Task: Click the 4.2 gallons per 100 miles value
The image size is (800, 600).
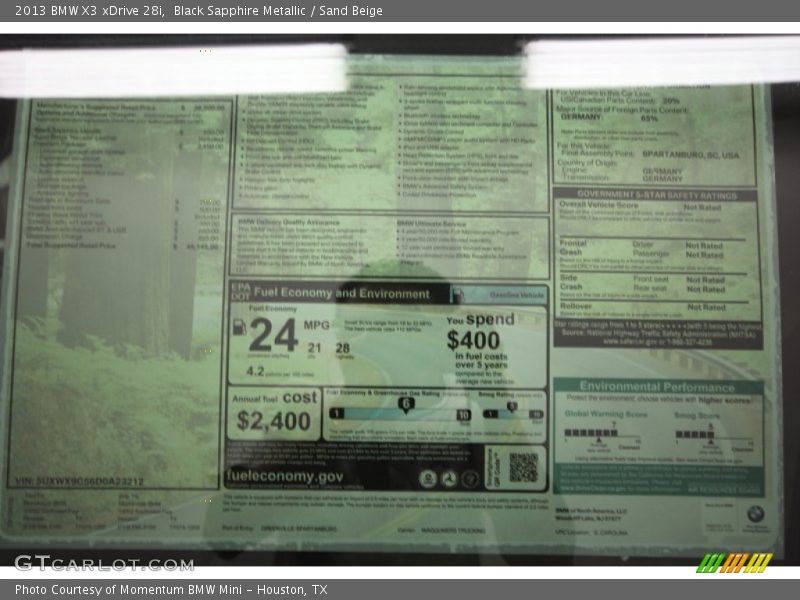Action: coord(255,371)
